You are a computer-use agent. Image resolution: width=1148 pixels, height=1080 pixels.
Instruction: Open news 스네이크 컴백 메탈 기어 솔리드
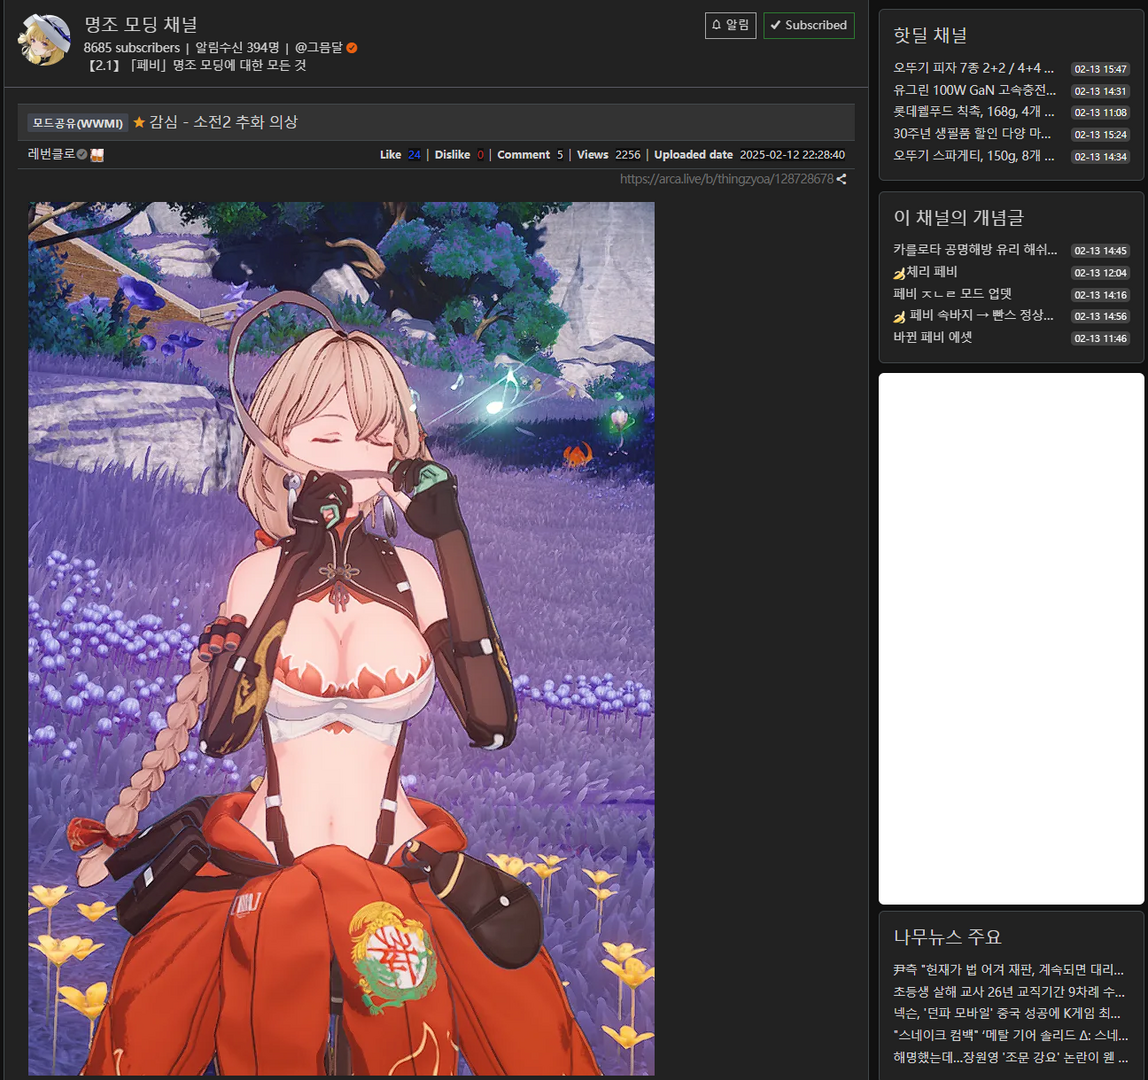pos(1010,1035)
